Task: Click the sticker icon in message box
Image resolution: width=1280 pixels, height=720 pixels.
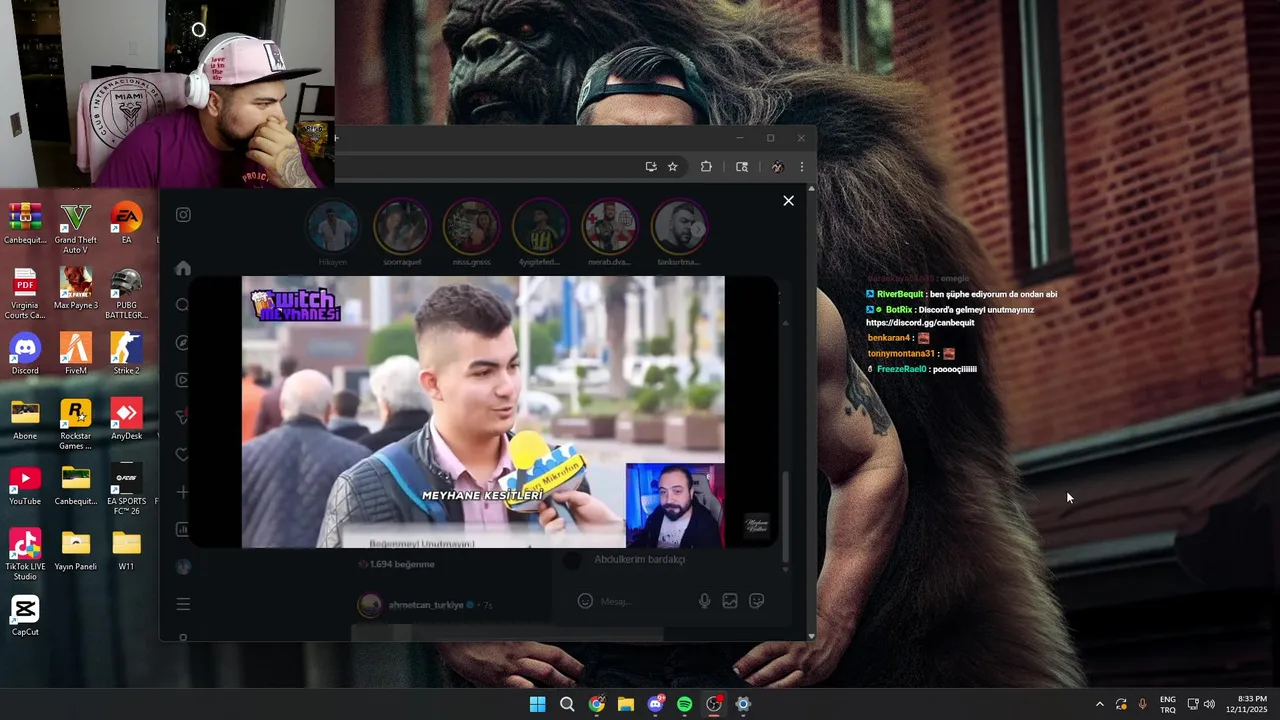Action: [x=756, y=601]
